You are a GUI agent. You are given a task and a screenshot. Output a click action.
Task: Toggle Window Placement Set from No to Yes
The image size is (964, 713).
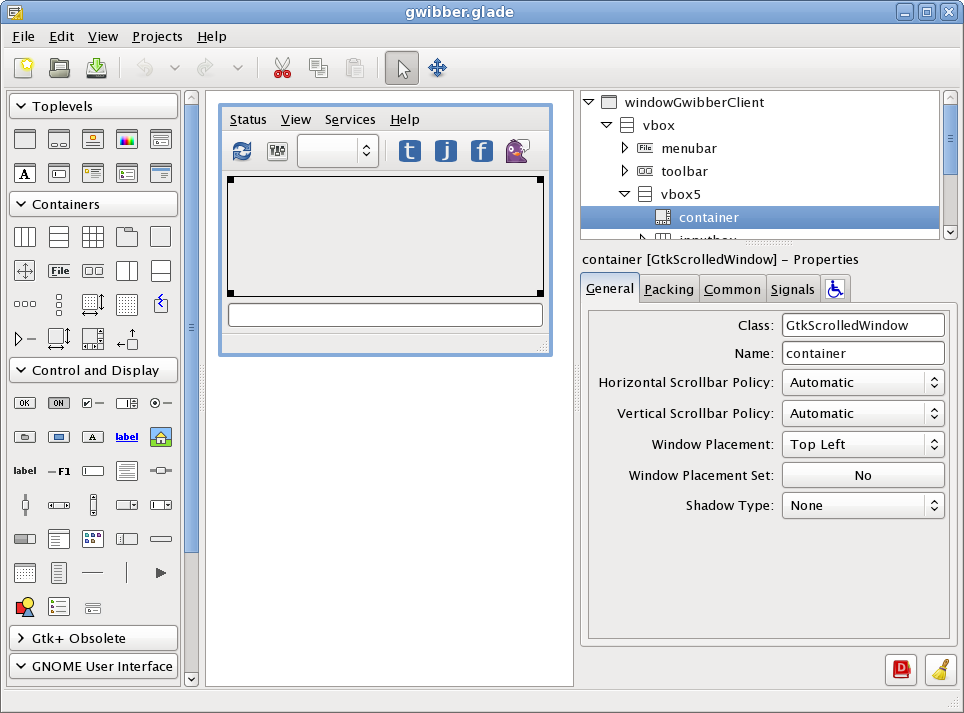coord(862,474)
